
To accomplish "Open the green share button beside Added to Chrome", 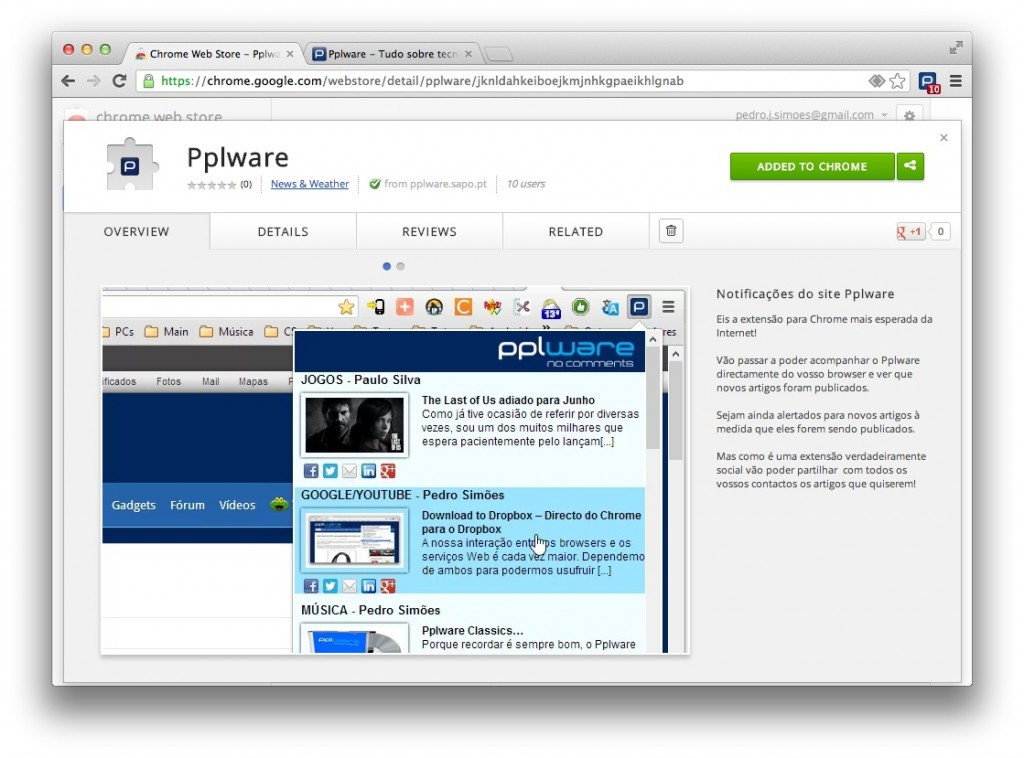I will click(x=910, y=167).
